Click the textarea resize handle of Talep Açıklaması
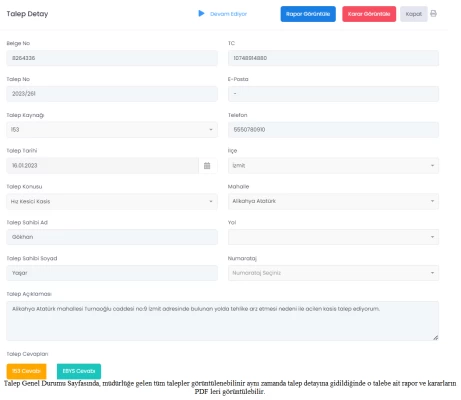This screenshot has height=400, width=461. pyautogui.click(x=435, y=337)
